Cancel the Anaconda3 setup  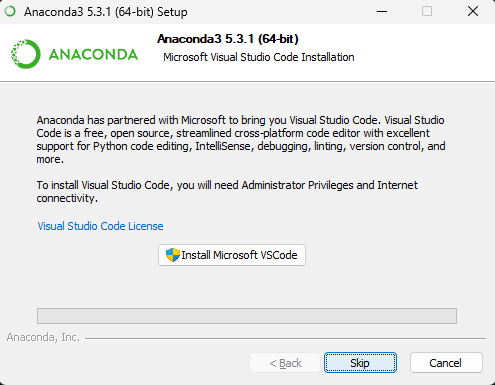click(x=446, y=363)
